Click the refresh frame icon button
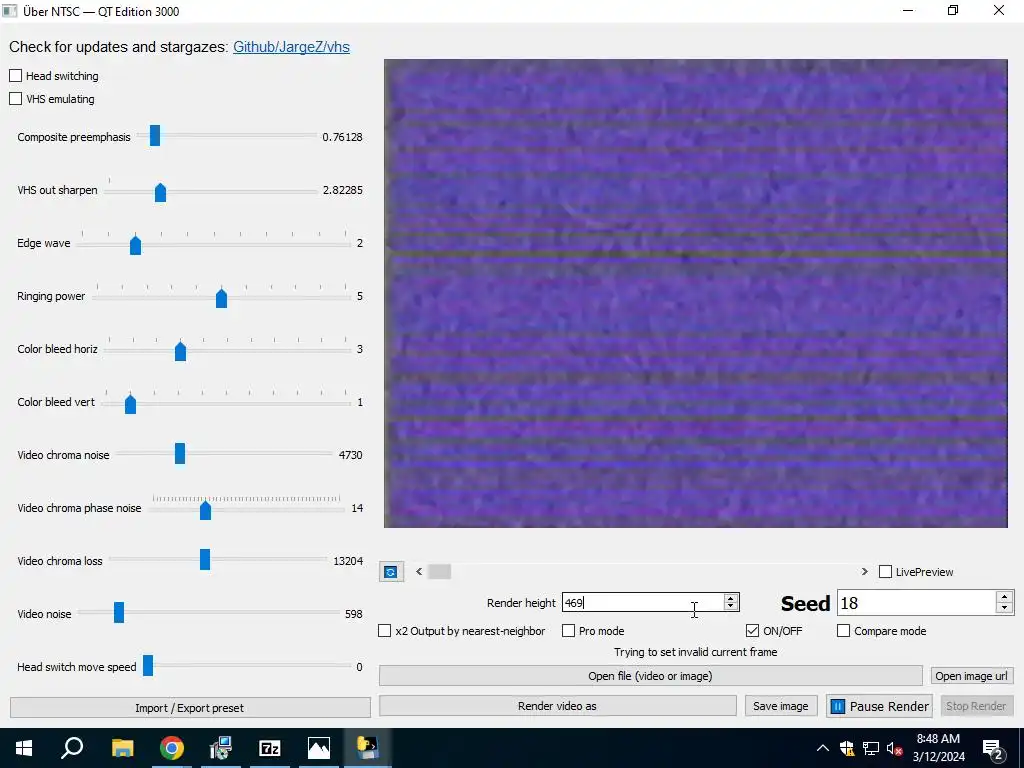The image size is (1024, 768). coord(391,572)
